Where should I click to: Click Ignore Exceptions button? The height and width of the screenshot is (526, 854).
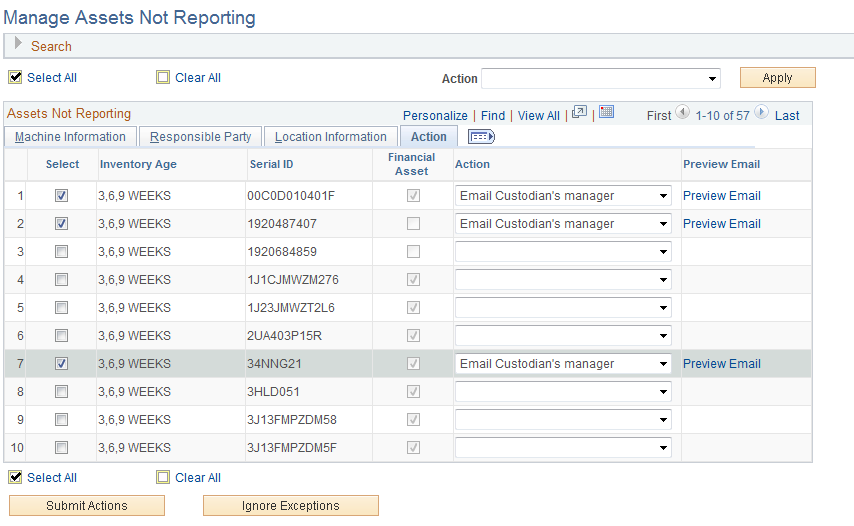[291, 505]
